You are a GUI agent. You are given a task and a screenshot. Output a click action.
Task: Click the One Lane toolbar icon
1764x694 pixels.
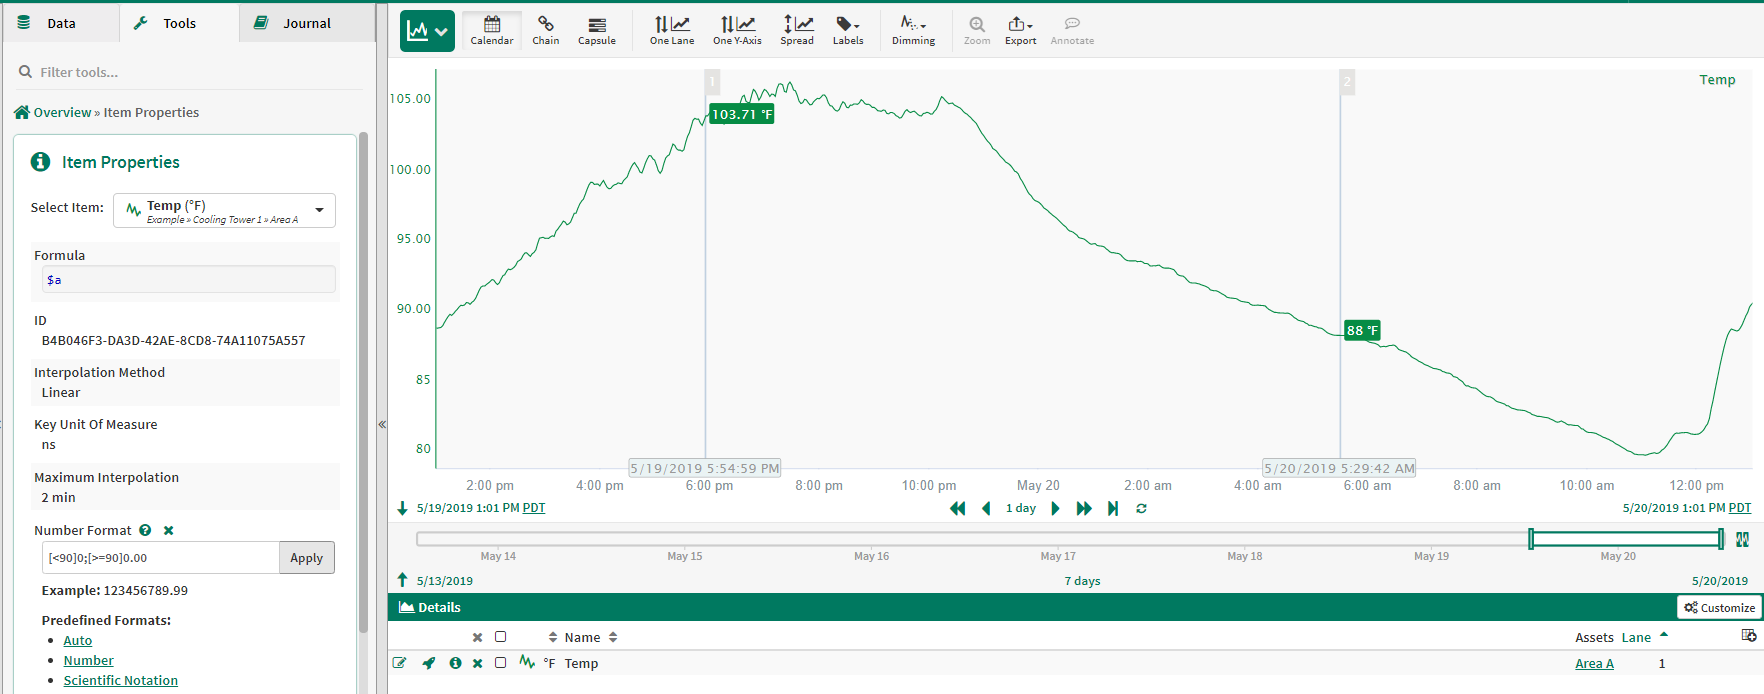pyautogui.click(x=672, y=30)
